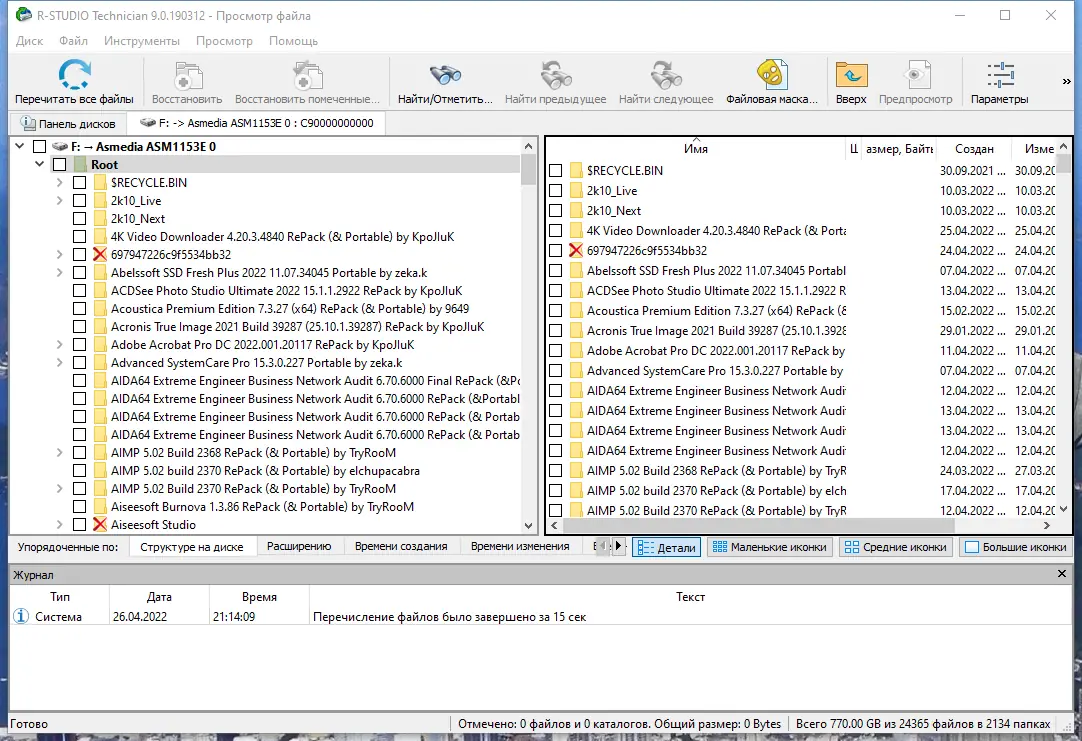Check AIMP 5.02 Build 2368 checkbox in tree
Viewport: 1082px width, 741px height.
click(79, 453)
